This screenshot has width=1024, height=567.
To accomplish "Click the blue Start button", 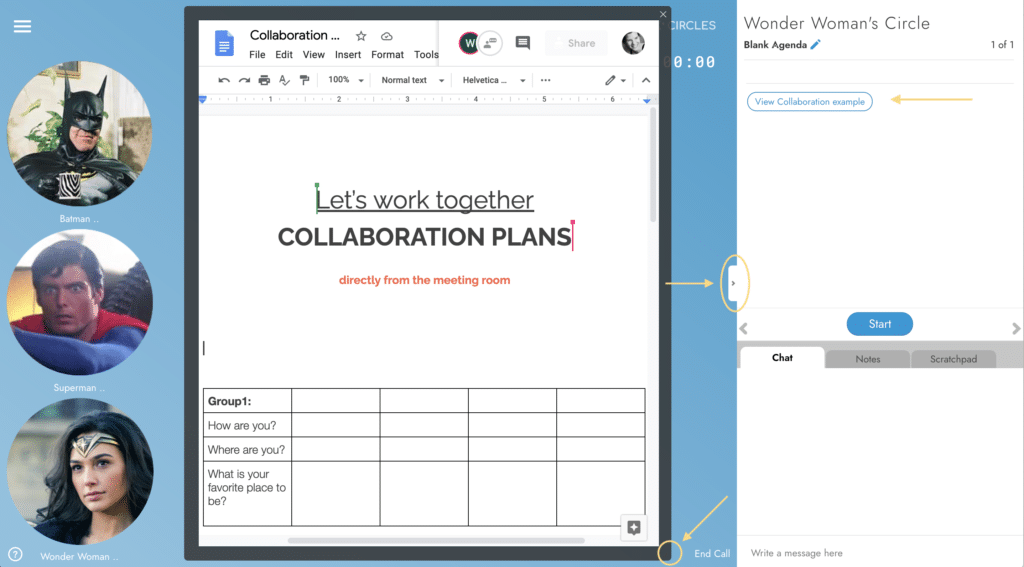I will pos(879,324).
